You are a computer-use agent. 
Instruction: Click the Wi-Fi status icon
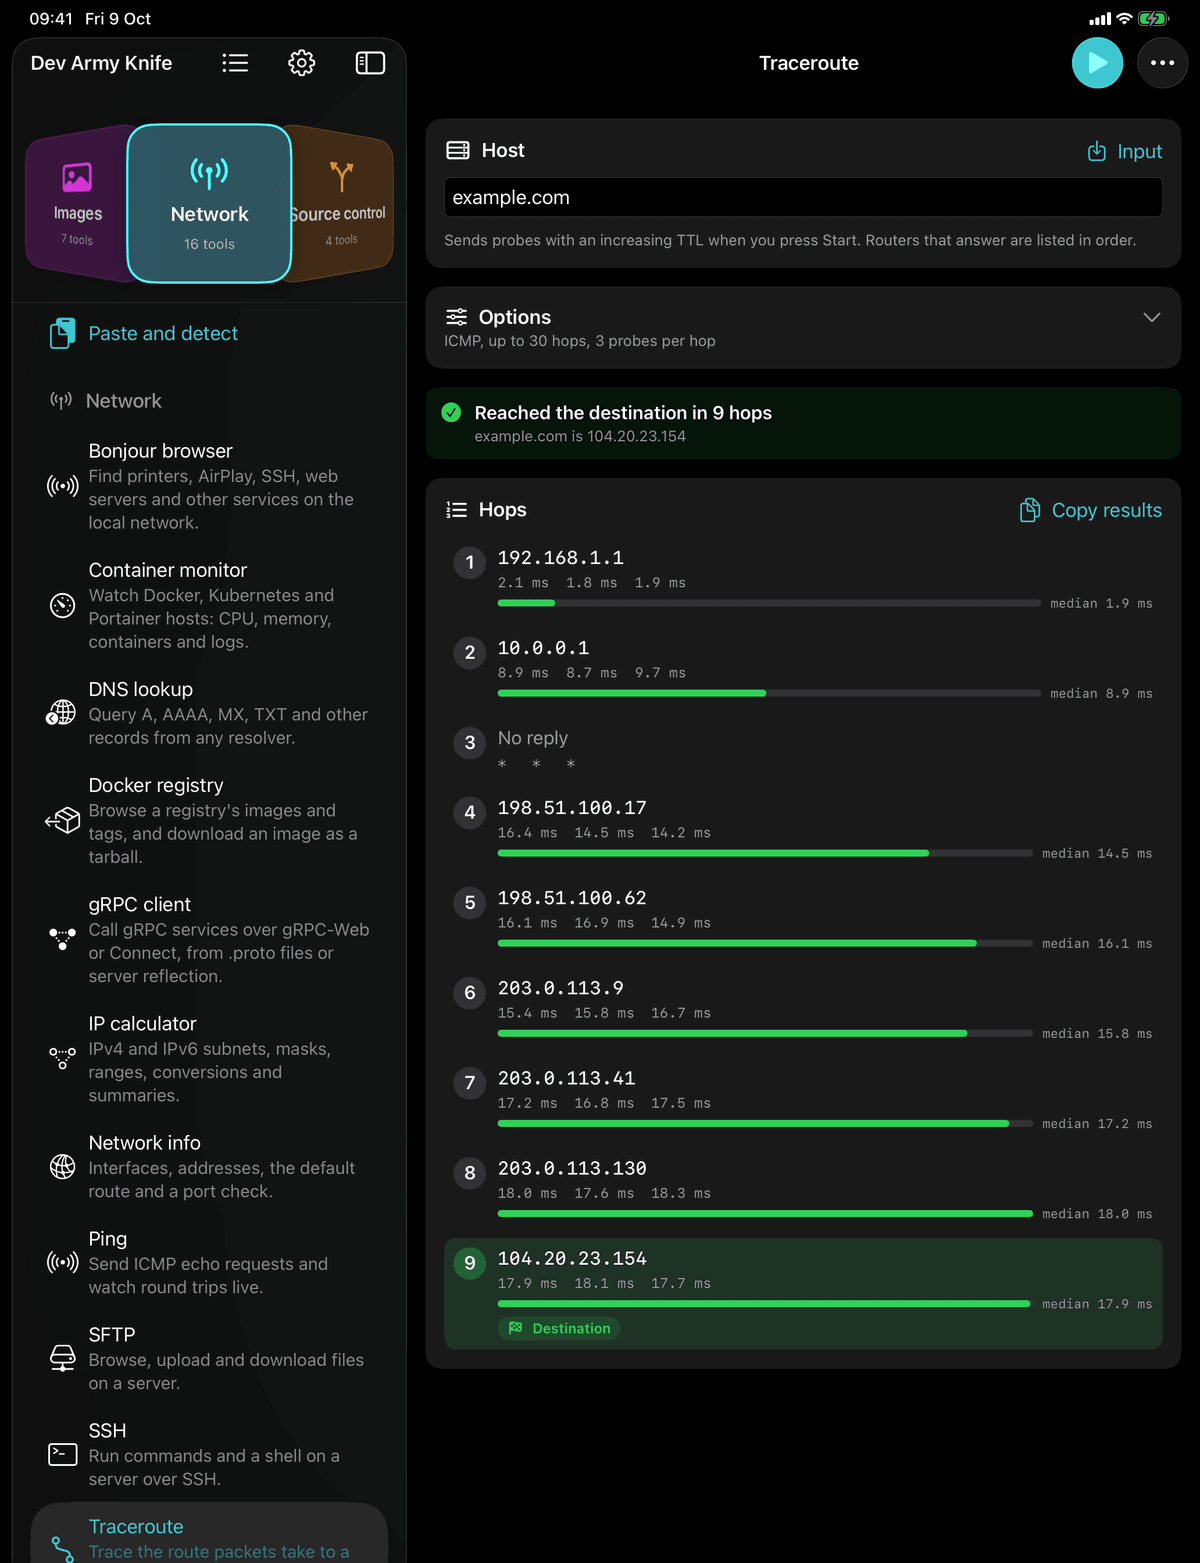[1124, 18]
